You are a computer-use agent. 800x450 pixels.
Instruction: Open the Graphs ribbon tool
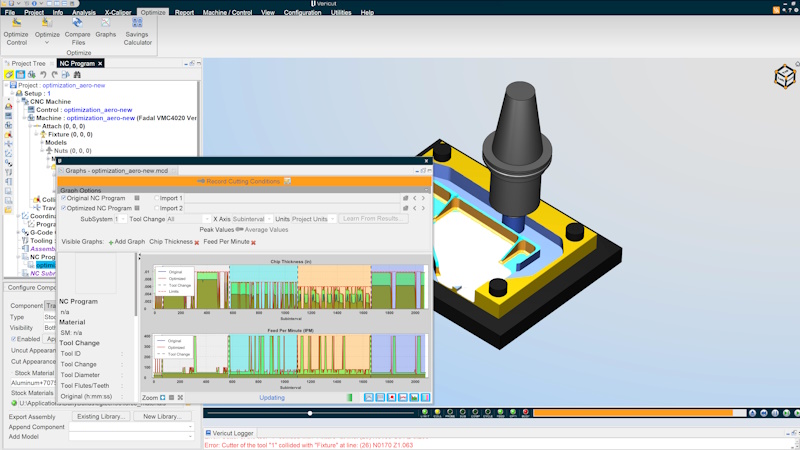coord(106,28)
